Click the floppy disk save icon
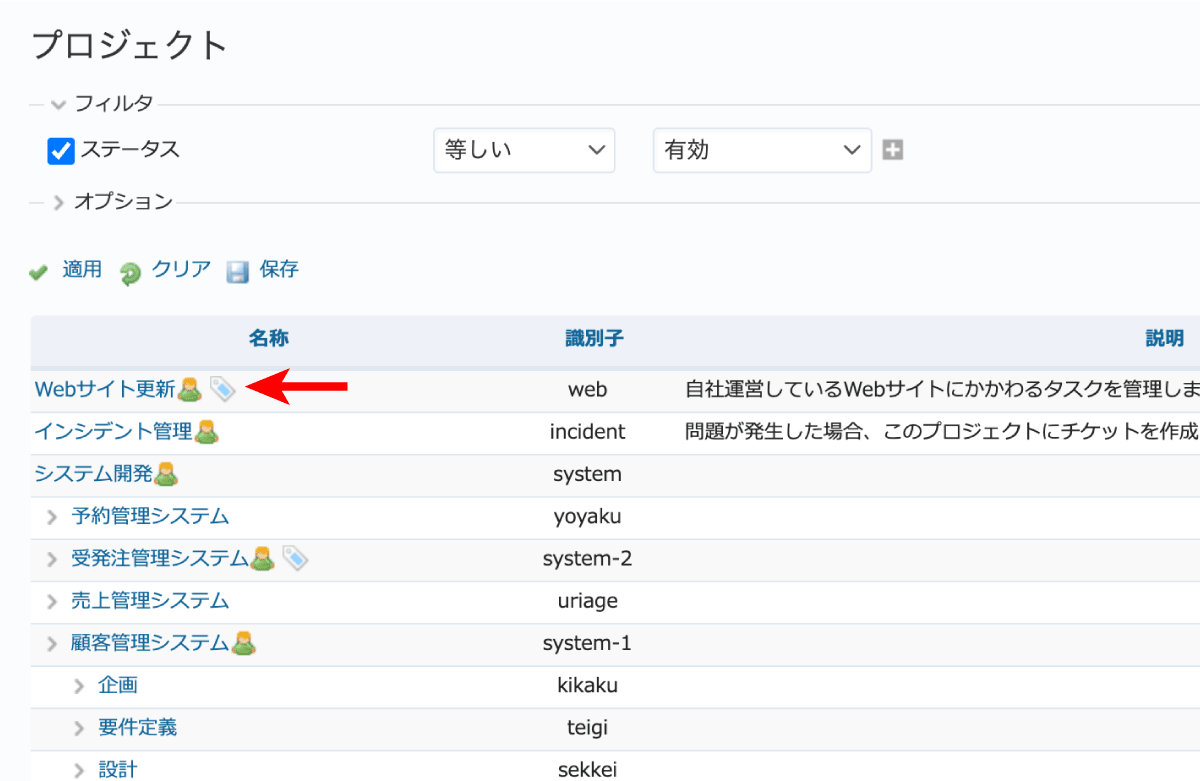The image size is (1200, 781). [237, 272]
